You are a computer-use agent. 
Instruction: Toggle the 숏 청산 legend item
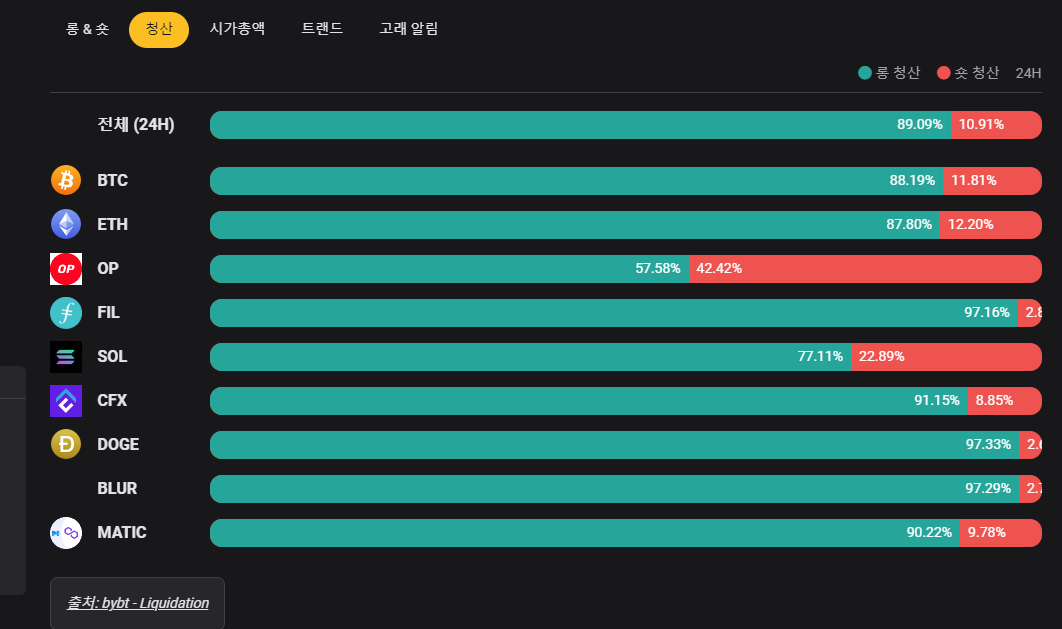(x=967, y=72)
